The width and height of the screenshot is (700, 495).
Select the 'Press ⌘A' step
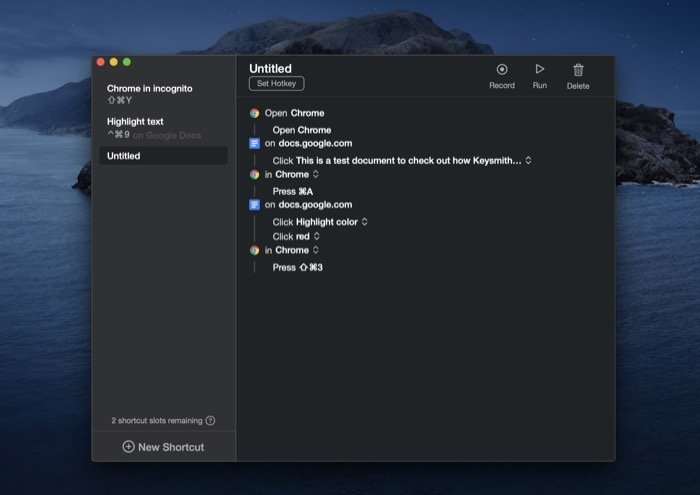(x=293, y=191)
